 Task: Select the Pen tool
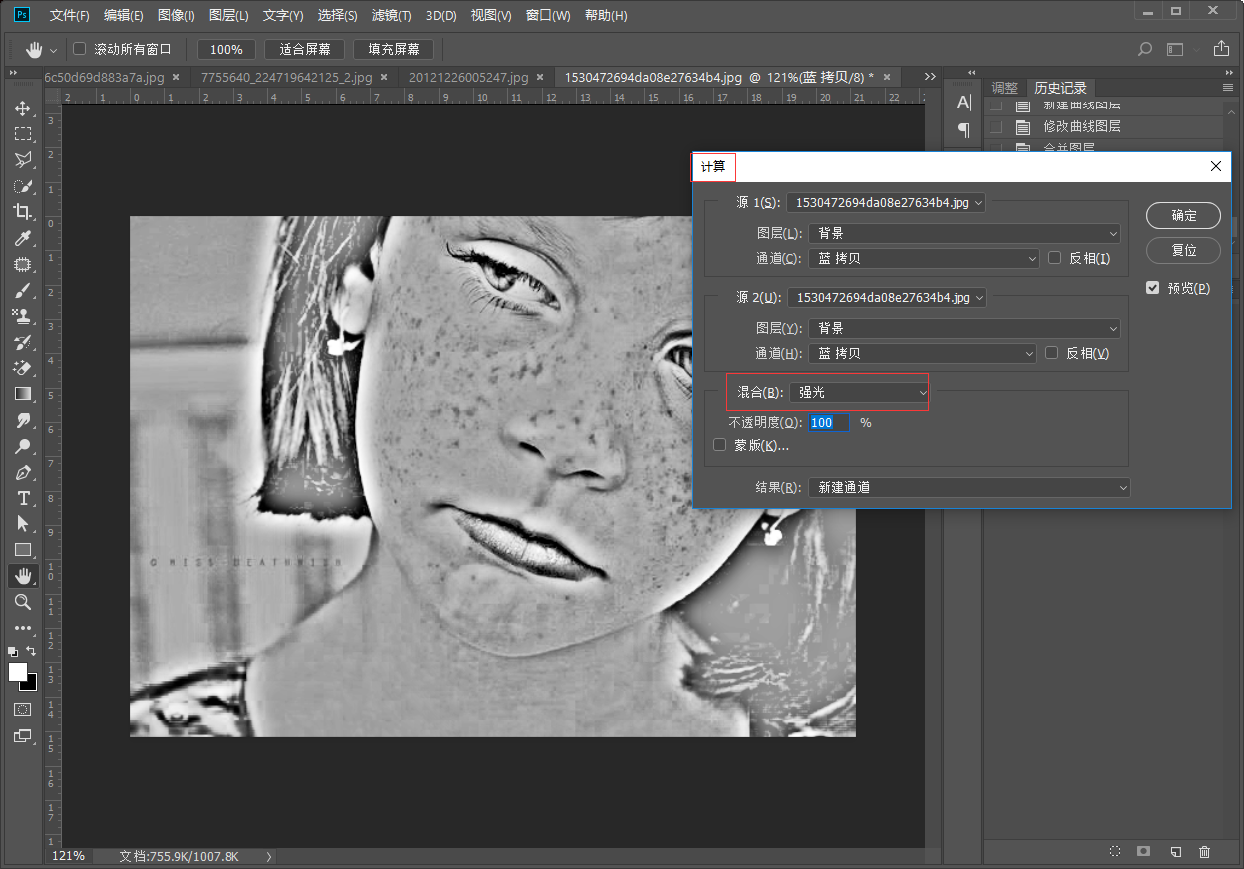point(23,472)
